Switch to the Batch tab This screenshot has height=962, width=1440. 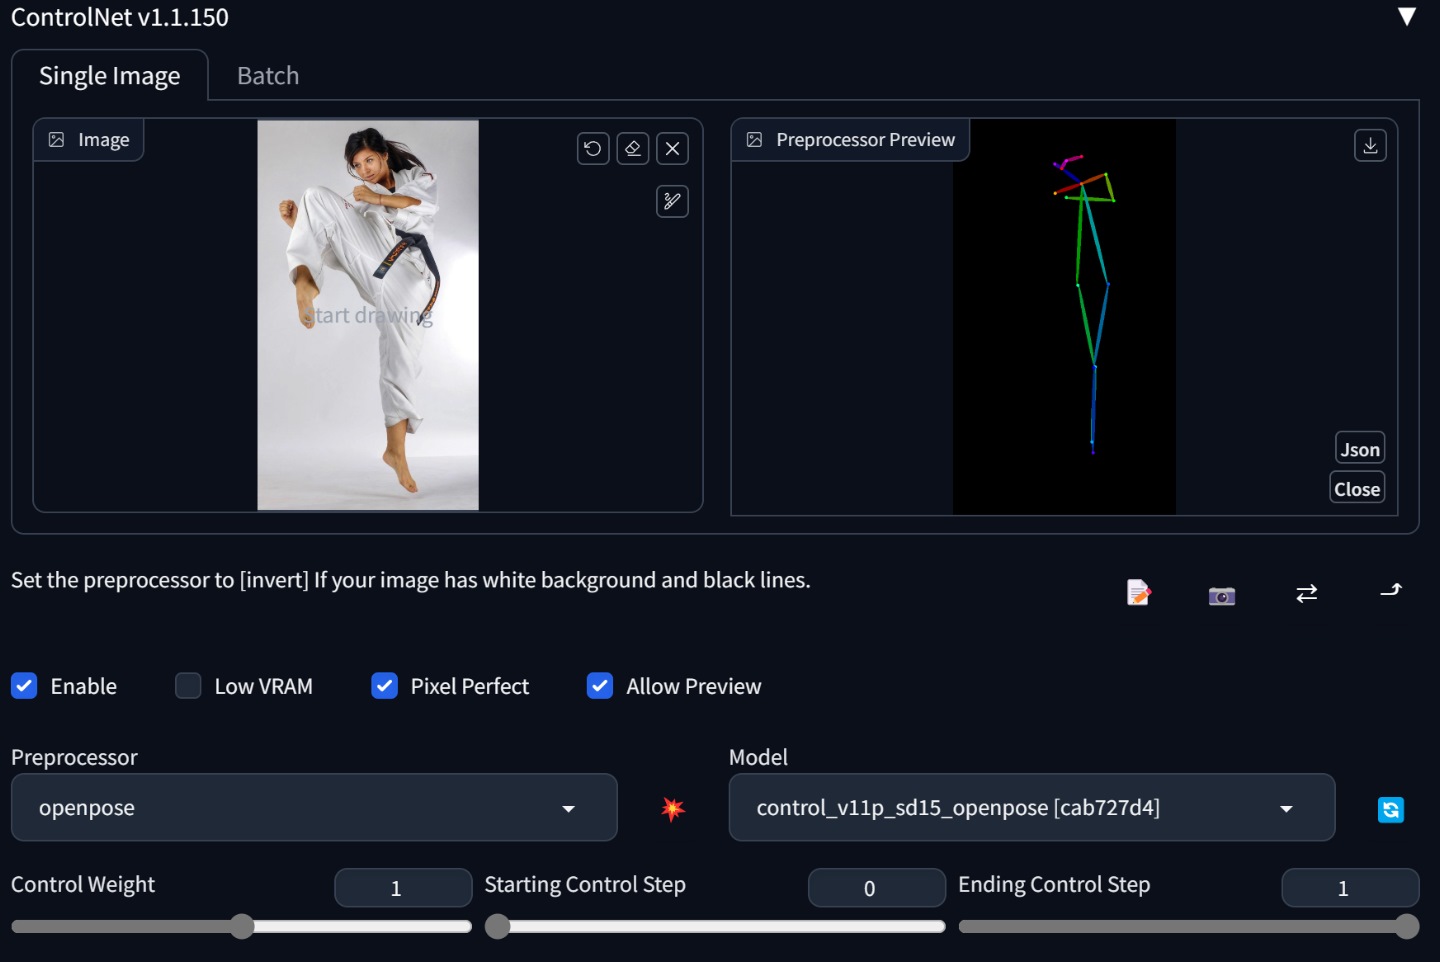coord(268,76)
